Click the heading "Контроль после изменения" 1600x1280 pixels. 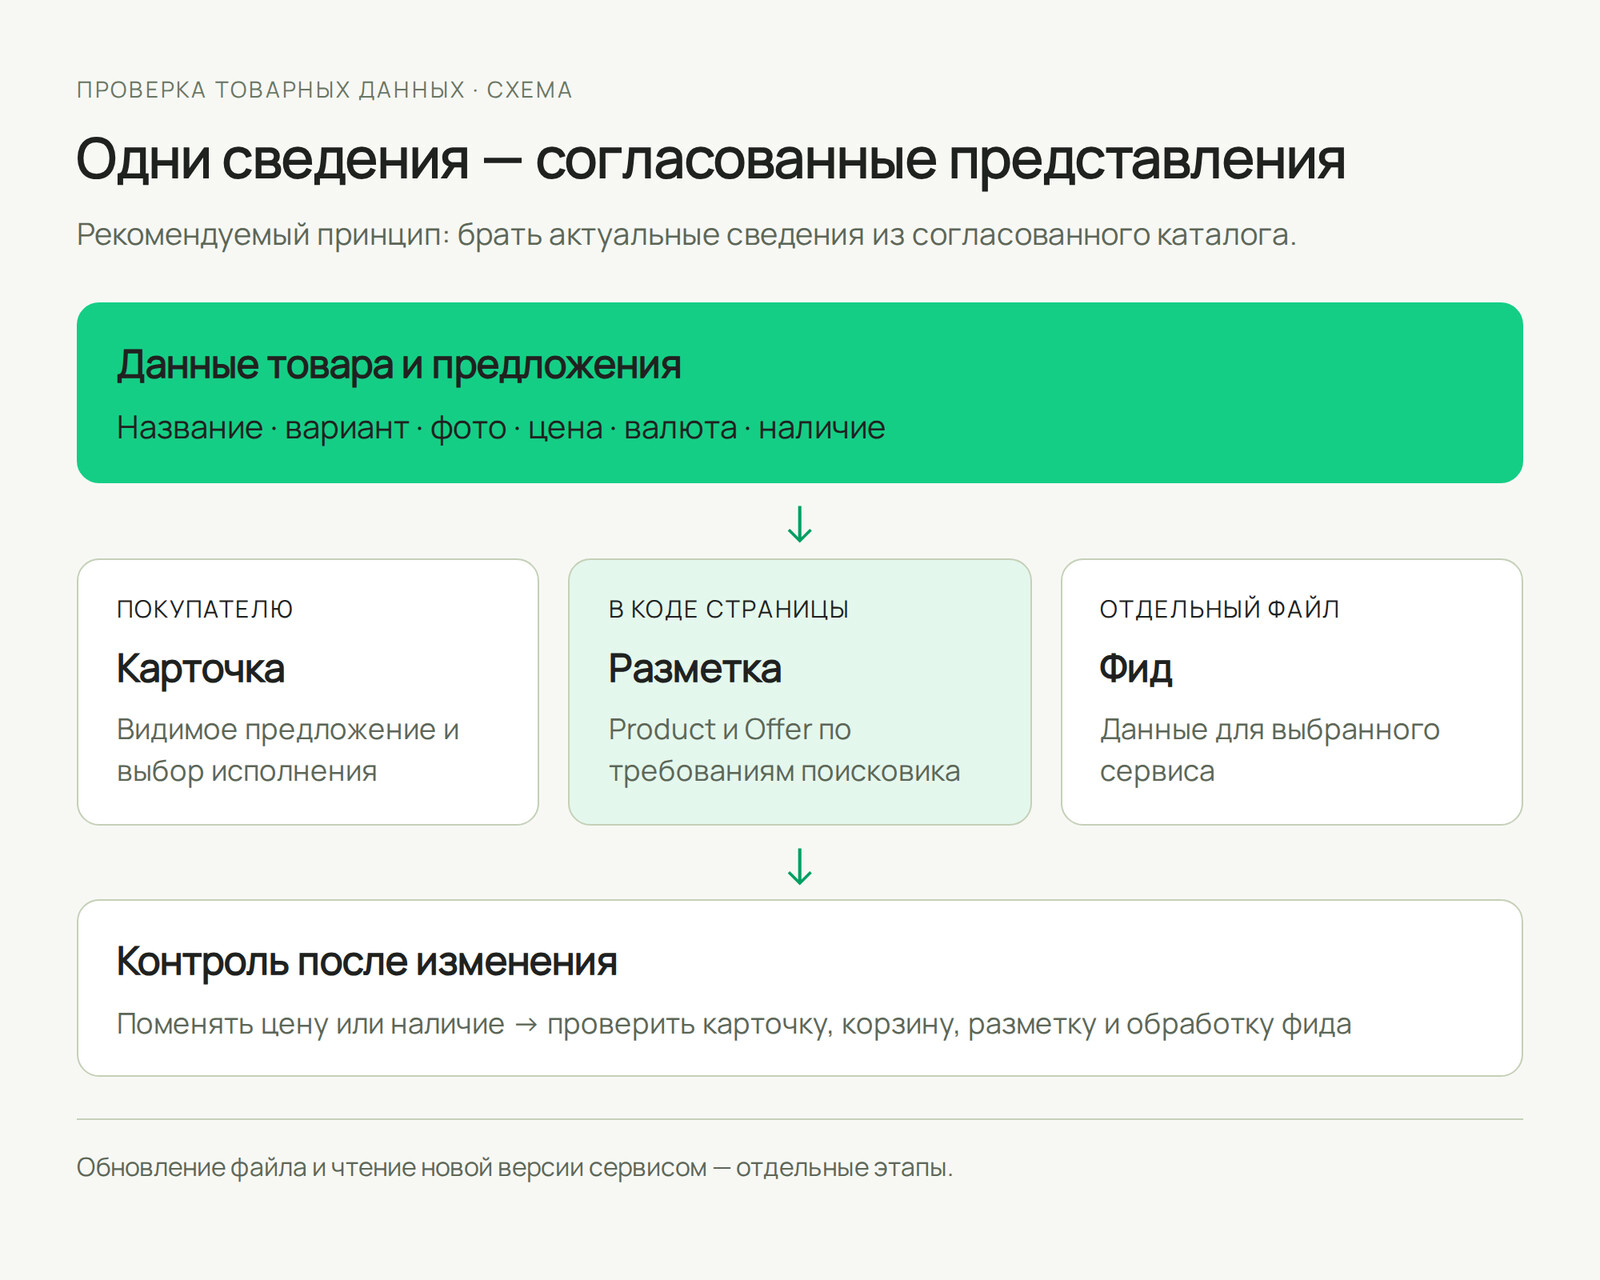click(x=366, y=961)
